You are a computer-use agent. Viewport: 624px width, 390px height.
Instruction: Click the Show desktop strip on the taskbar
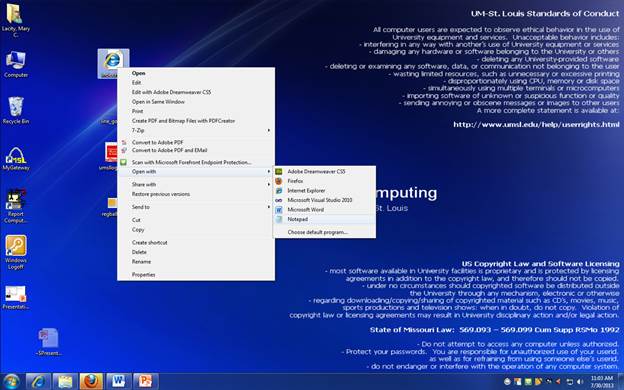pos(621,382)
